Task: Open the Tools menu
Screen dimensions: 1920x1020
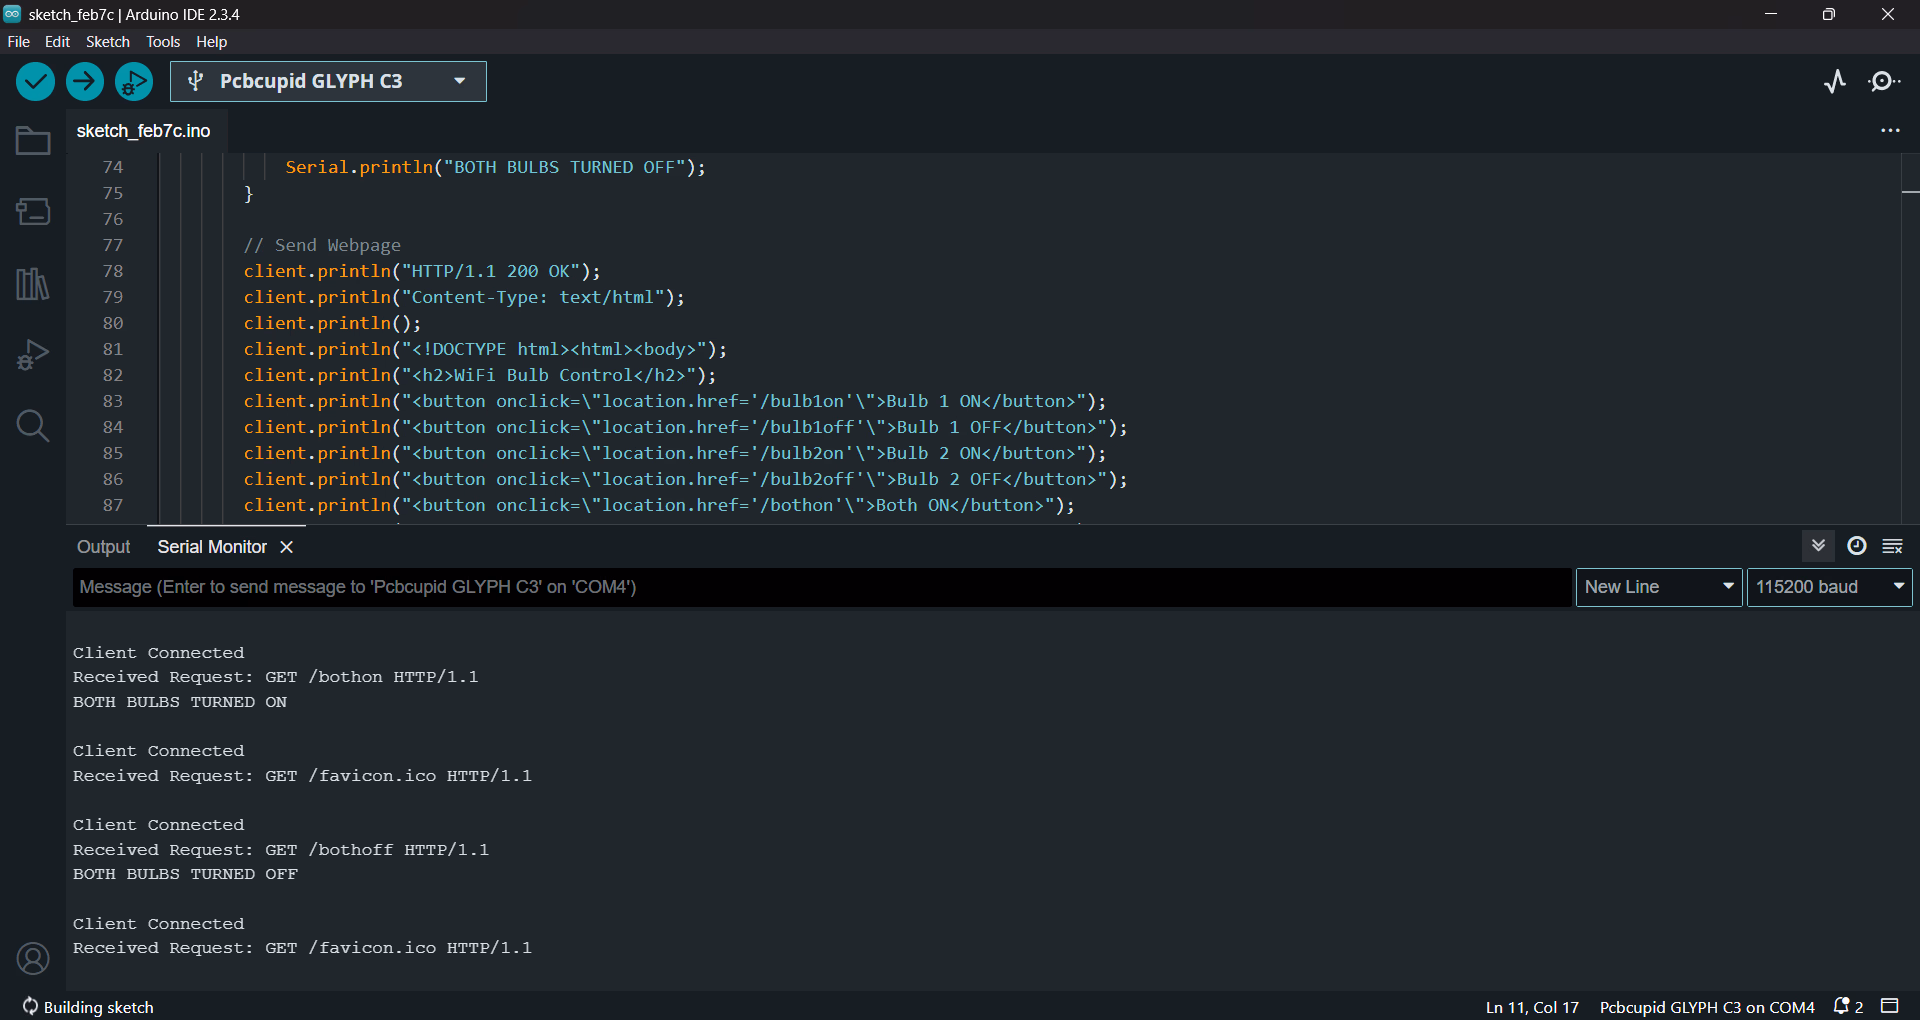Action: point(162,42)
